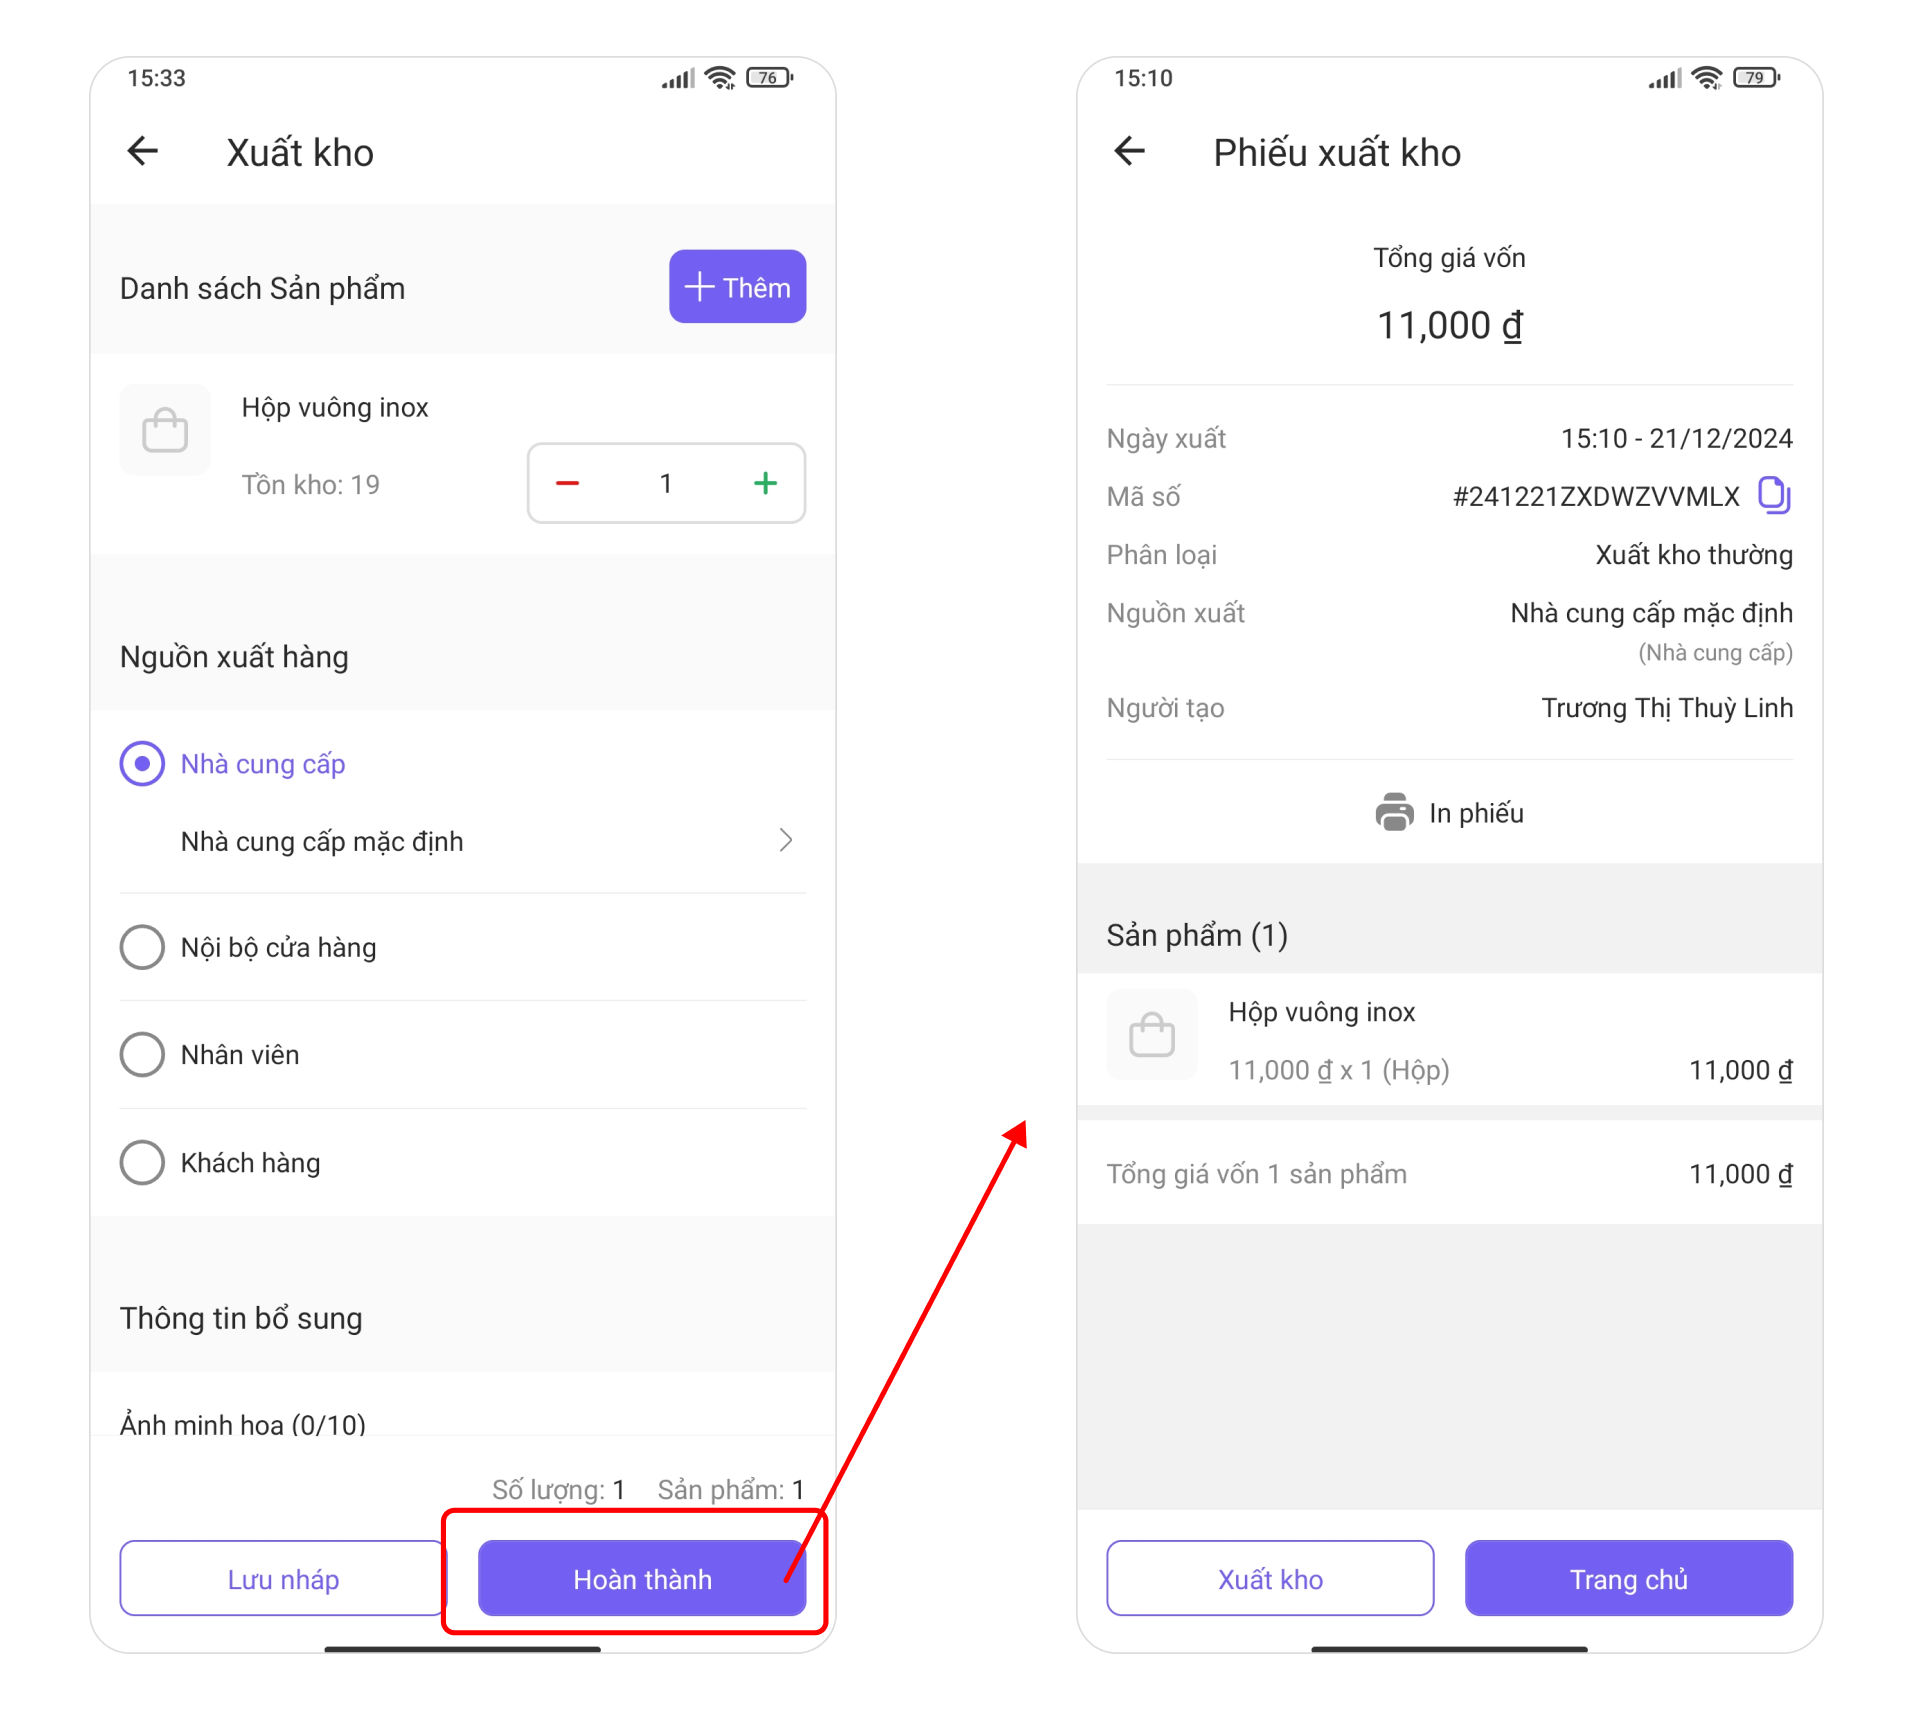Return to Trang chủ
This screenshot has width=1920, height=1709.
[x=1629, y=1579]
